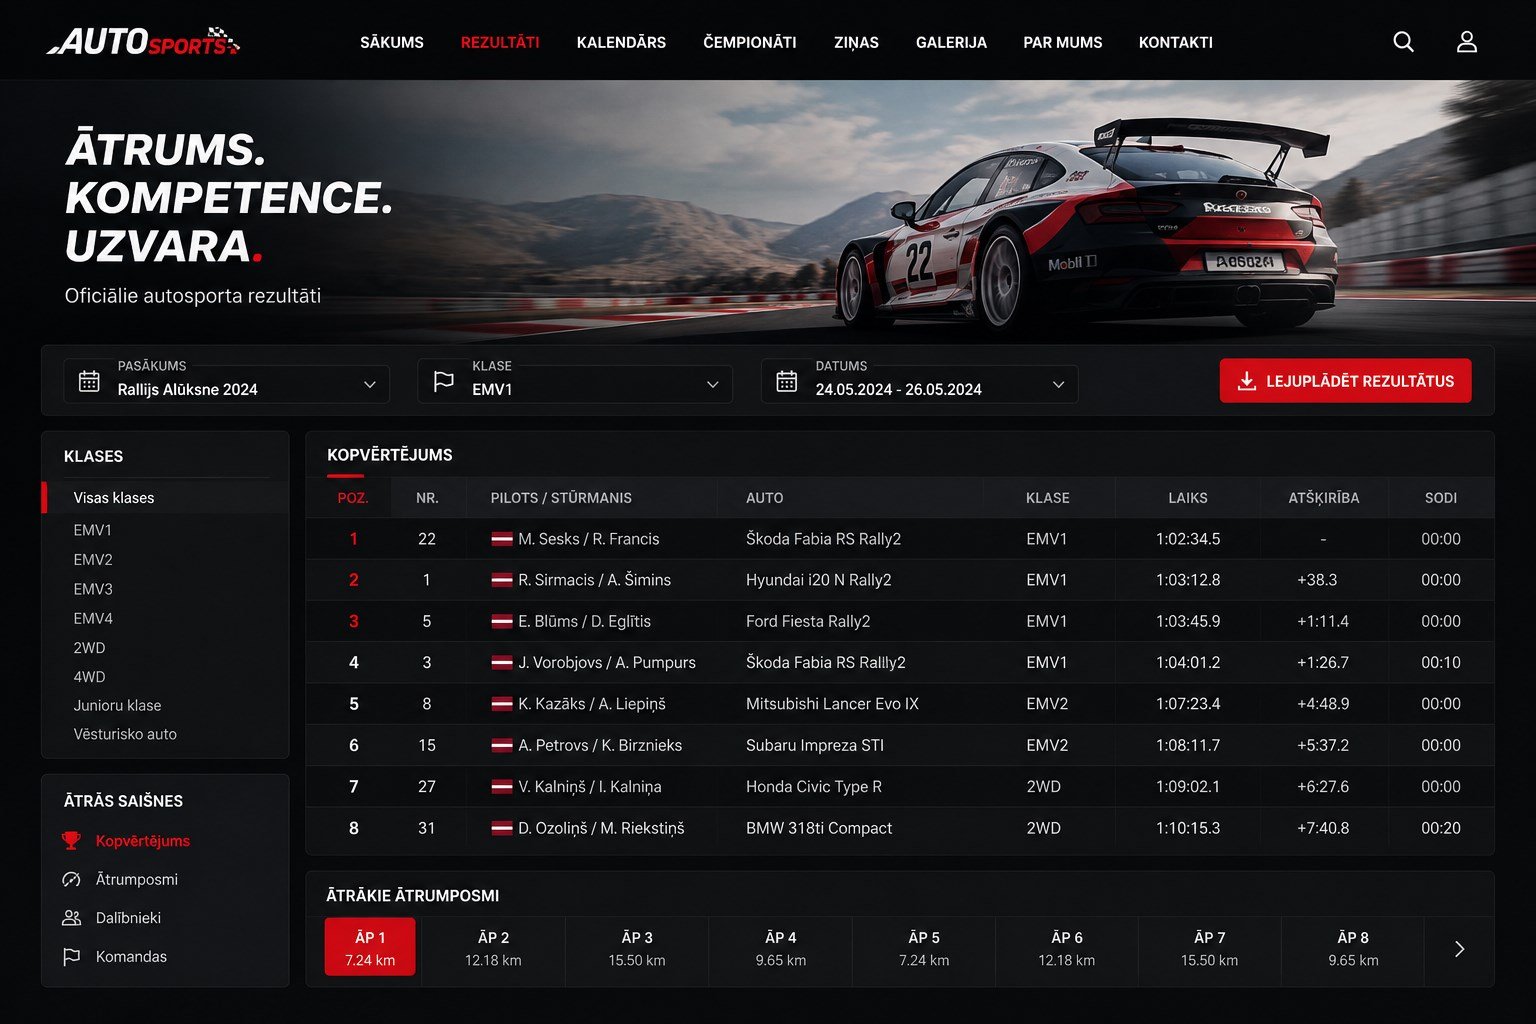This screenshot has width=1536, height=1024.
Task: Click the calendar icon beside Pasākums
Action: [x=89, y=381]
